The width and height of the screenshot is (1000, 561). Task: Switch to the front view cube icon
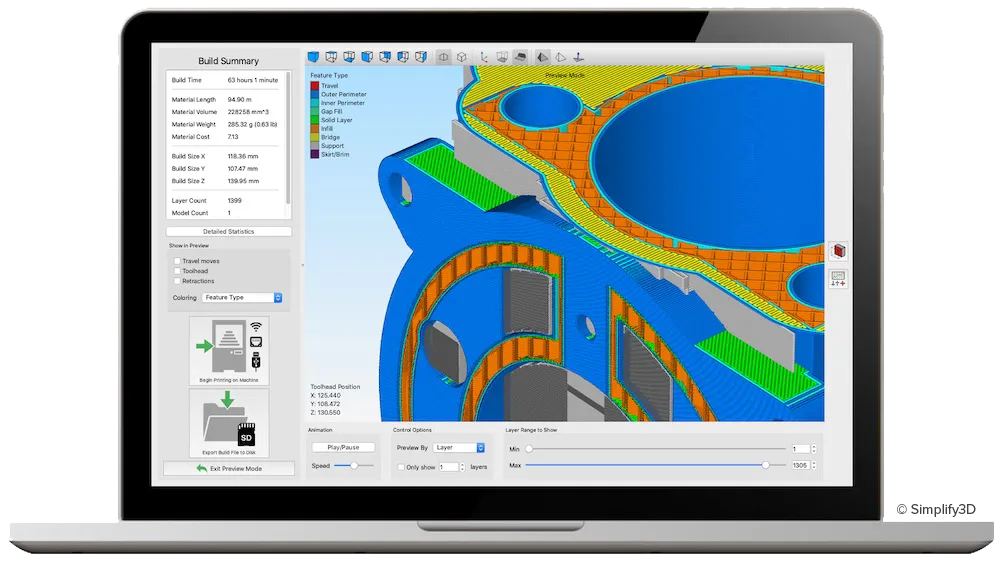tap(367, 57)
